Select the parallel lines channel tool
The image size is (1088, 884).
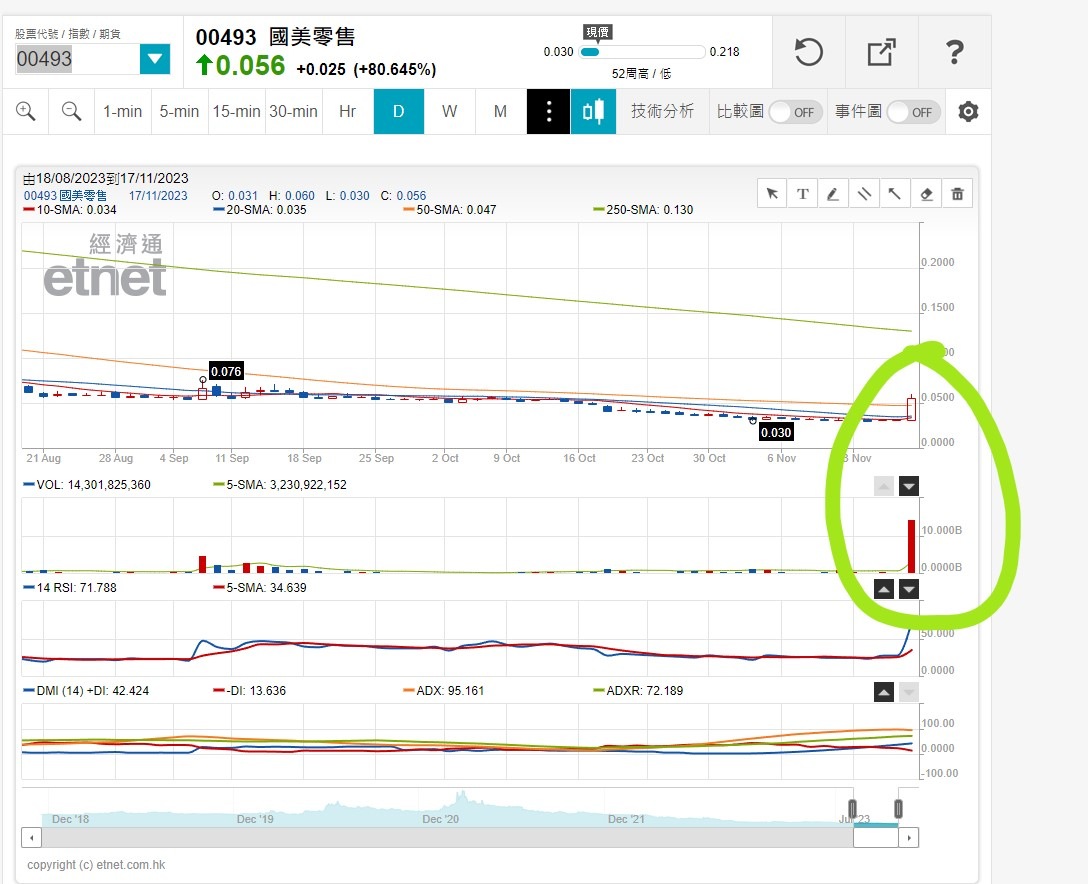click(x=864, y=194)
